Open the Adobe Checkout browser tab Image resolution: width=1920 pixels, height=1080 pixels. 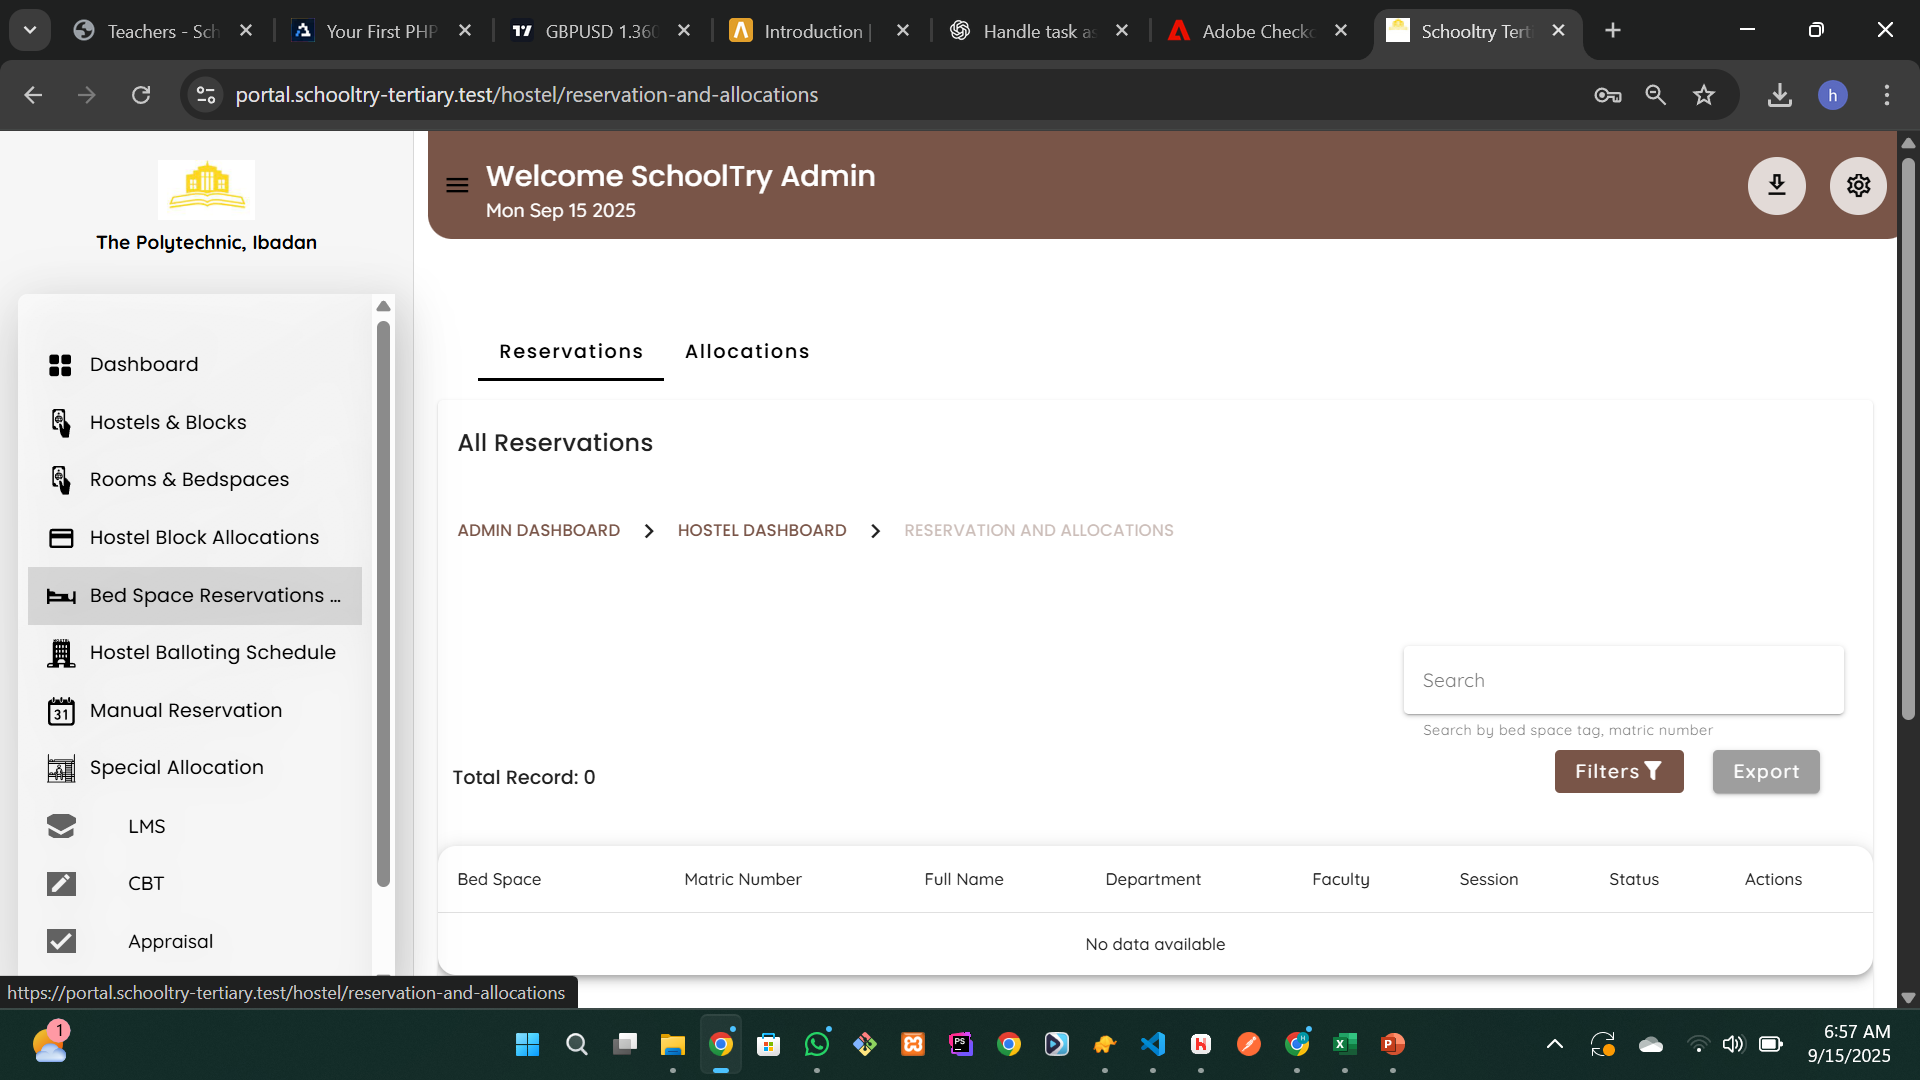[1258, 31]
